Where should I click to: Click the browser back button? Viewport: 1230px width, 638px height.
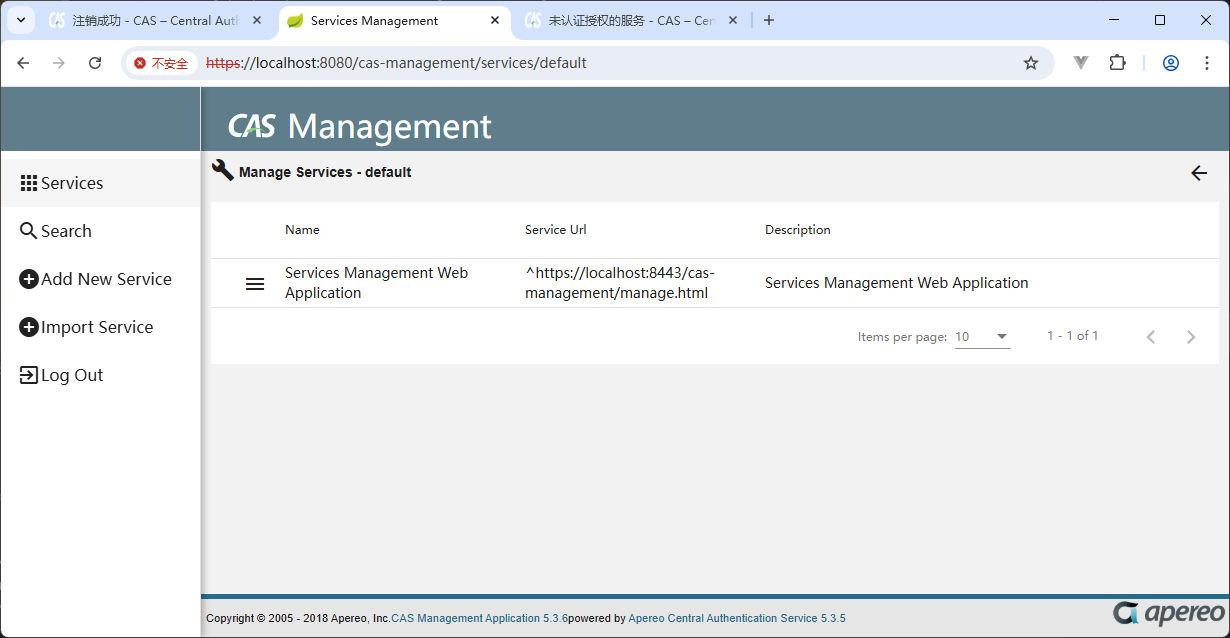coord(23,63)
